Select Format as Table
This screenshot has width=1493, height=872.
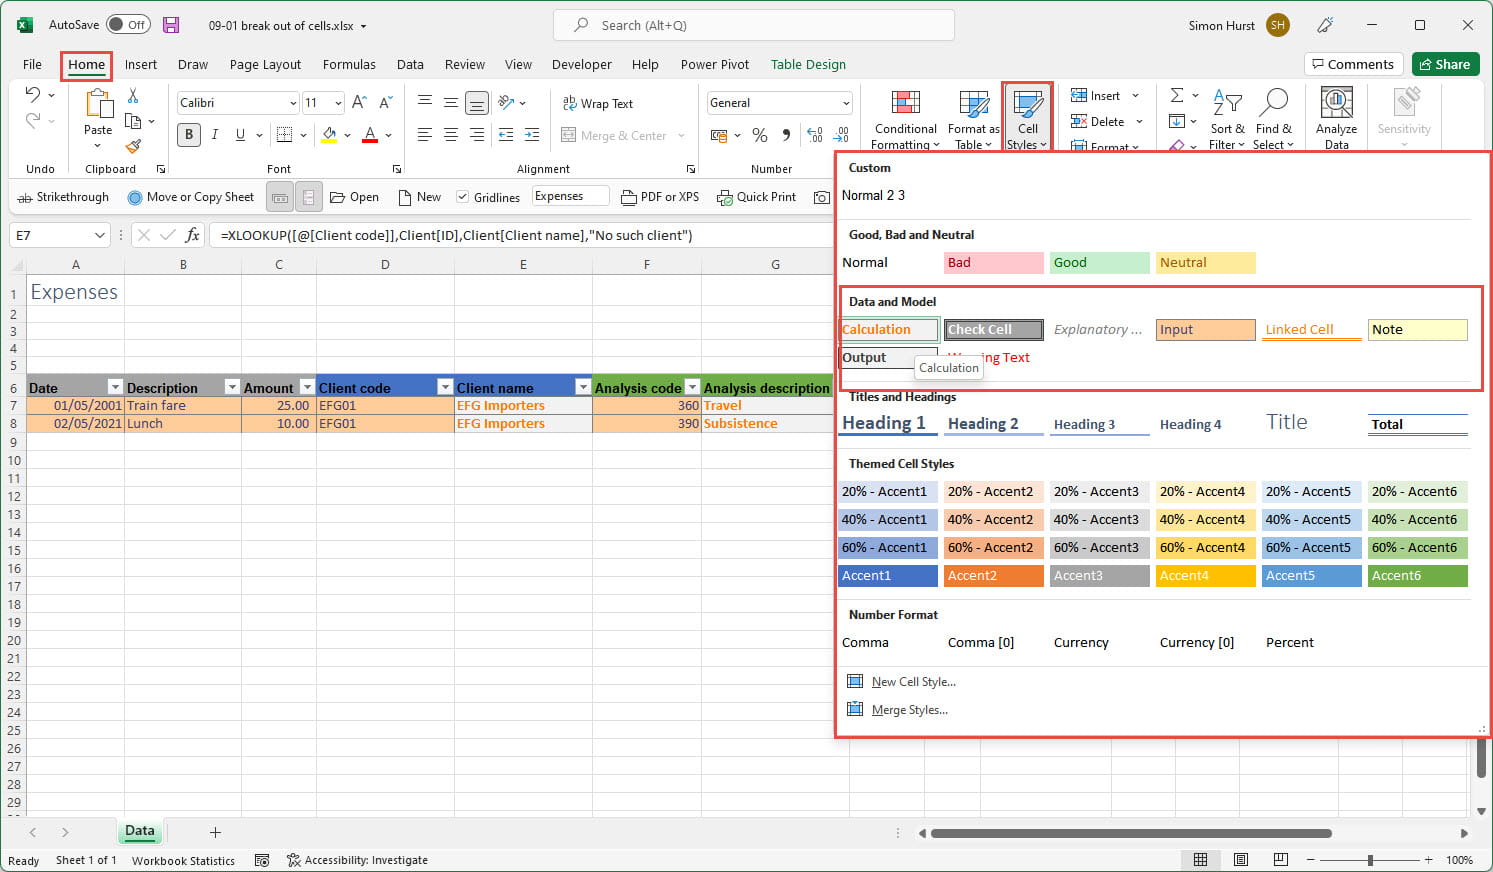(971, 118)
